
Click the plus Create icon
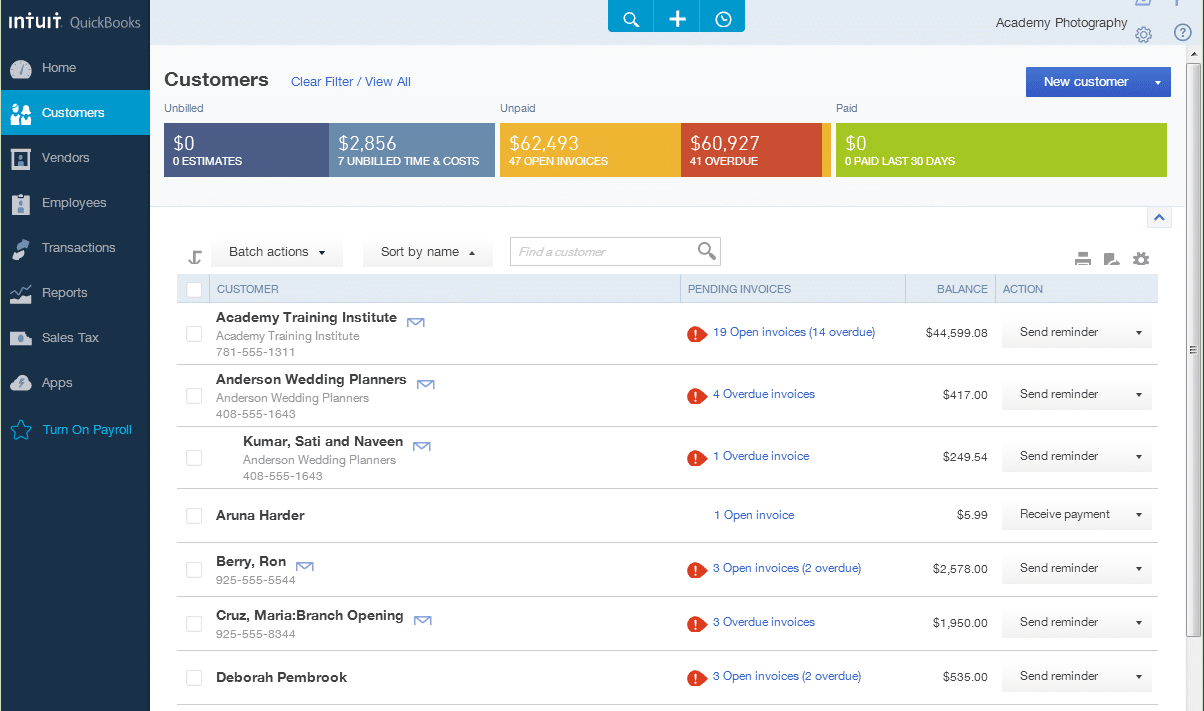677,19
